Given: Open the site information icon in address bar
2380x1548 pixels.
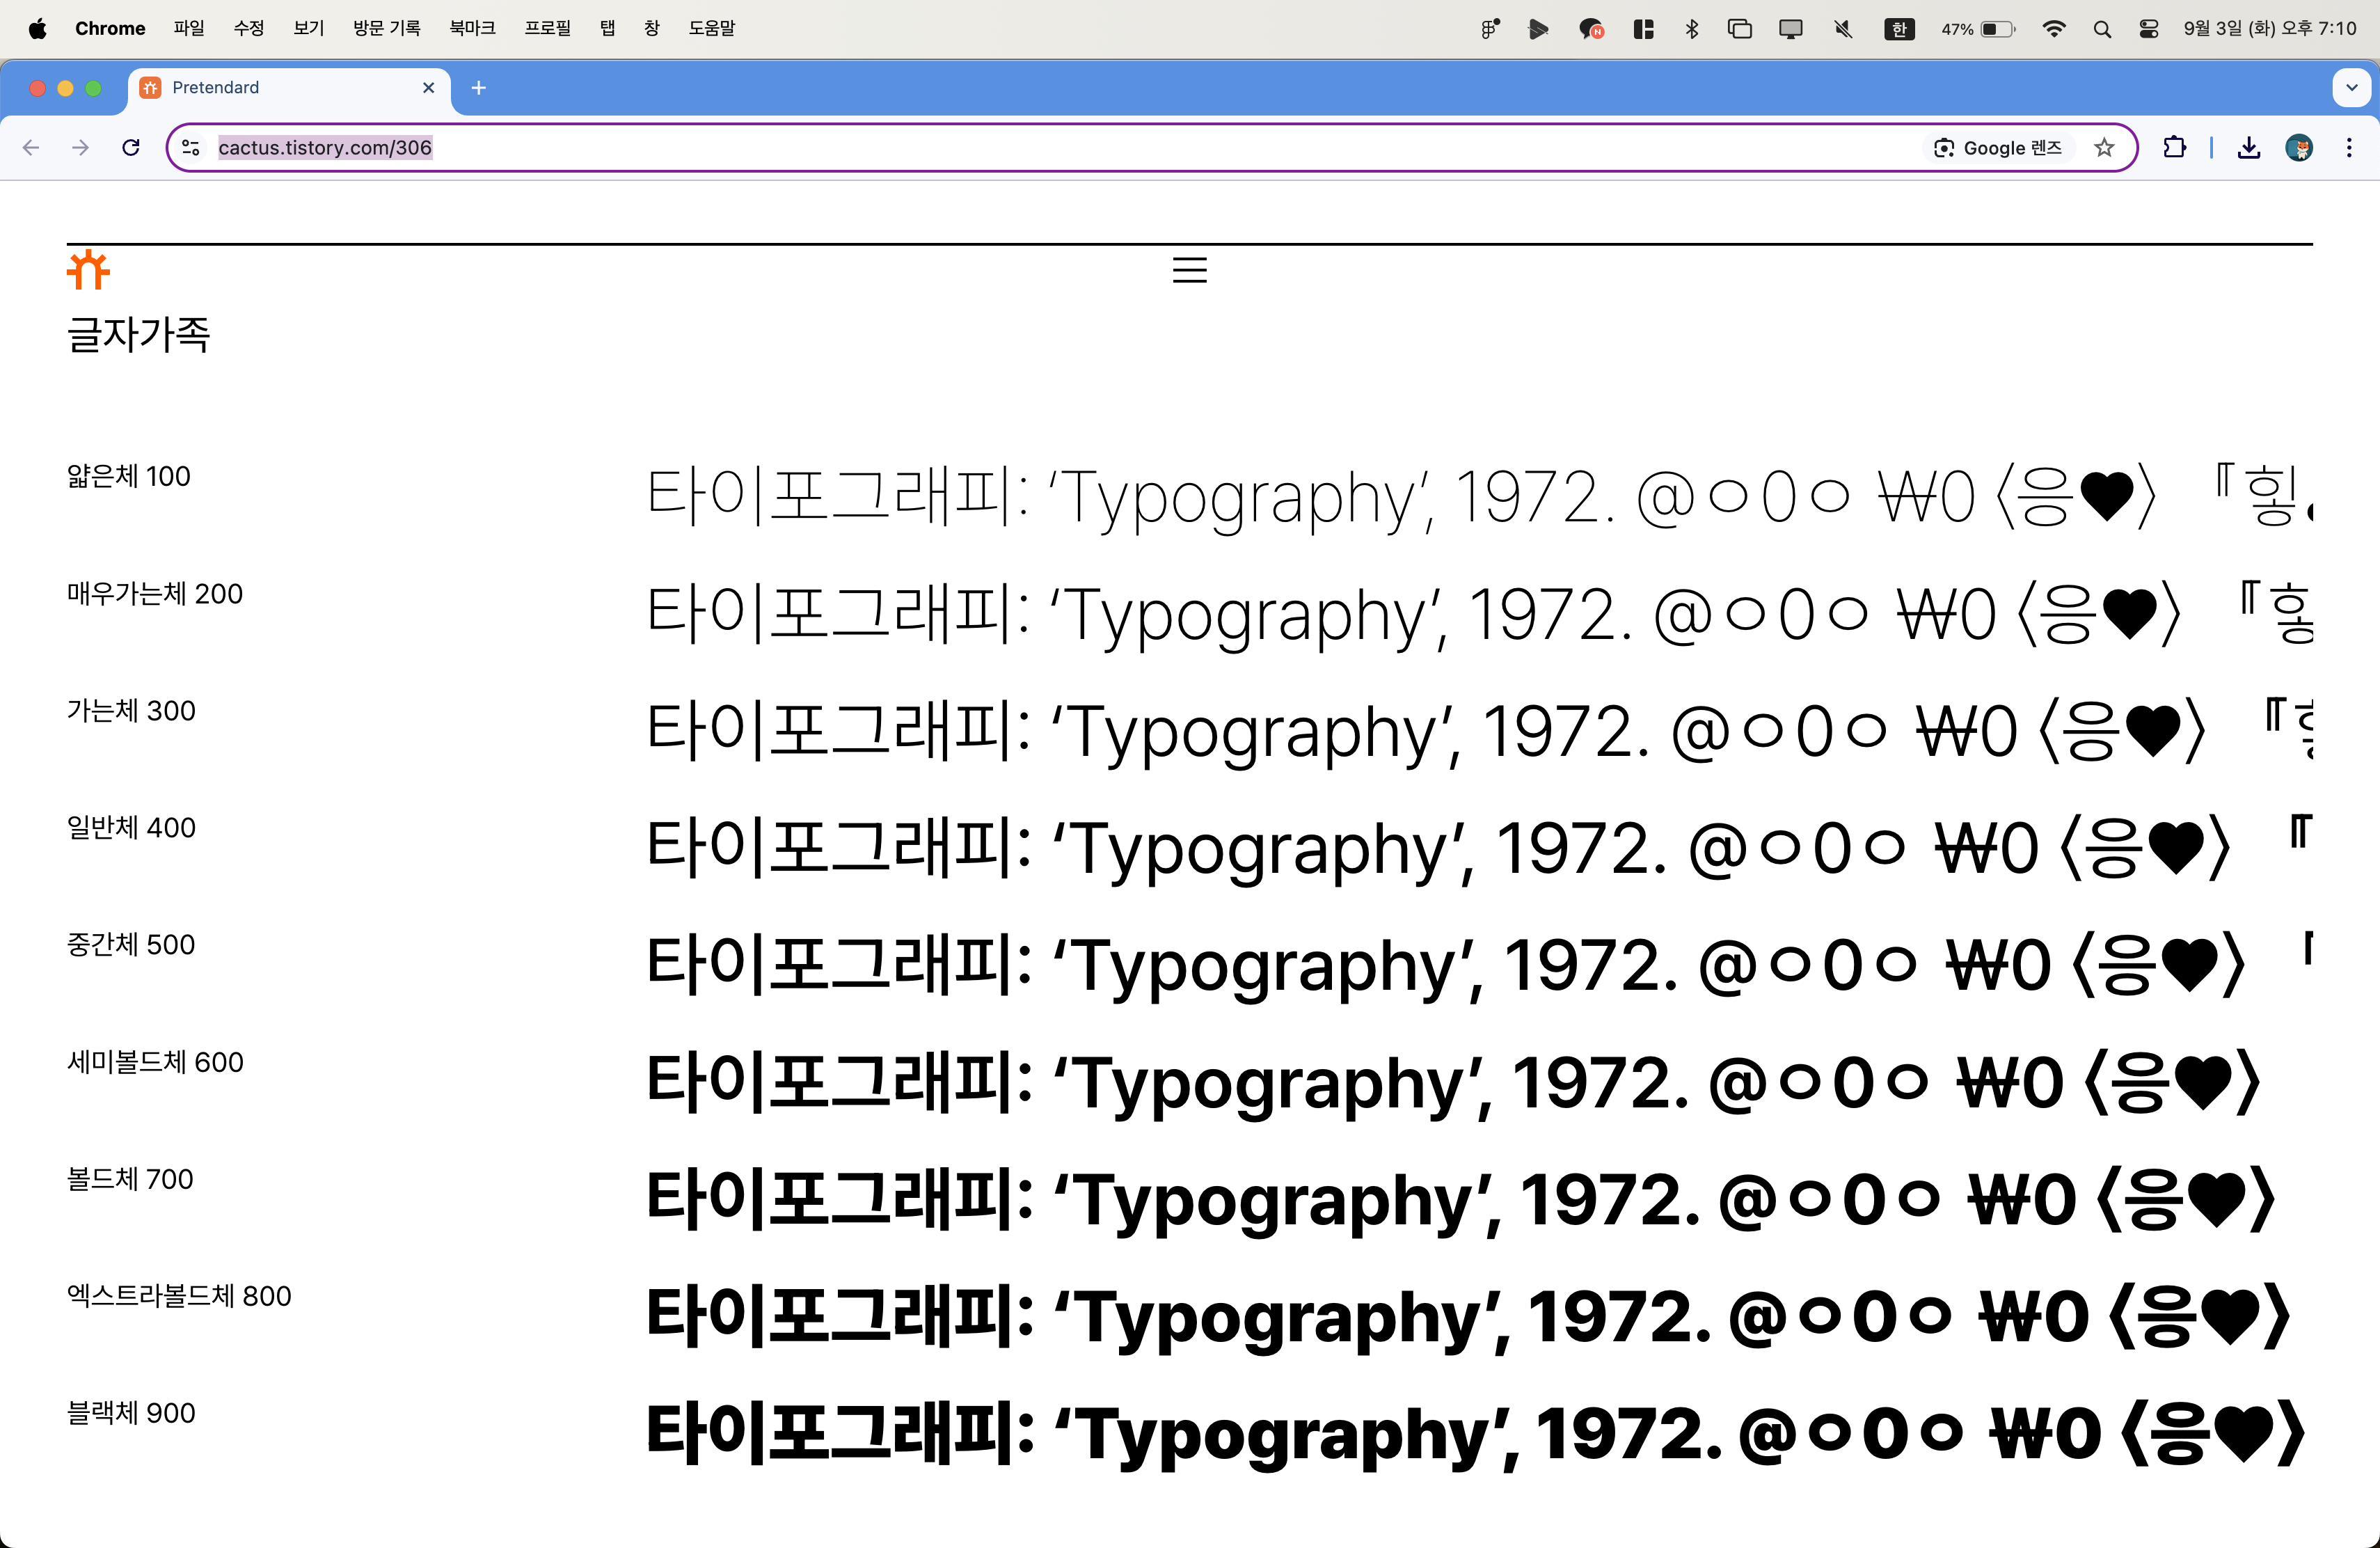Looking at the screenshot, I should coord(191,148).
